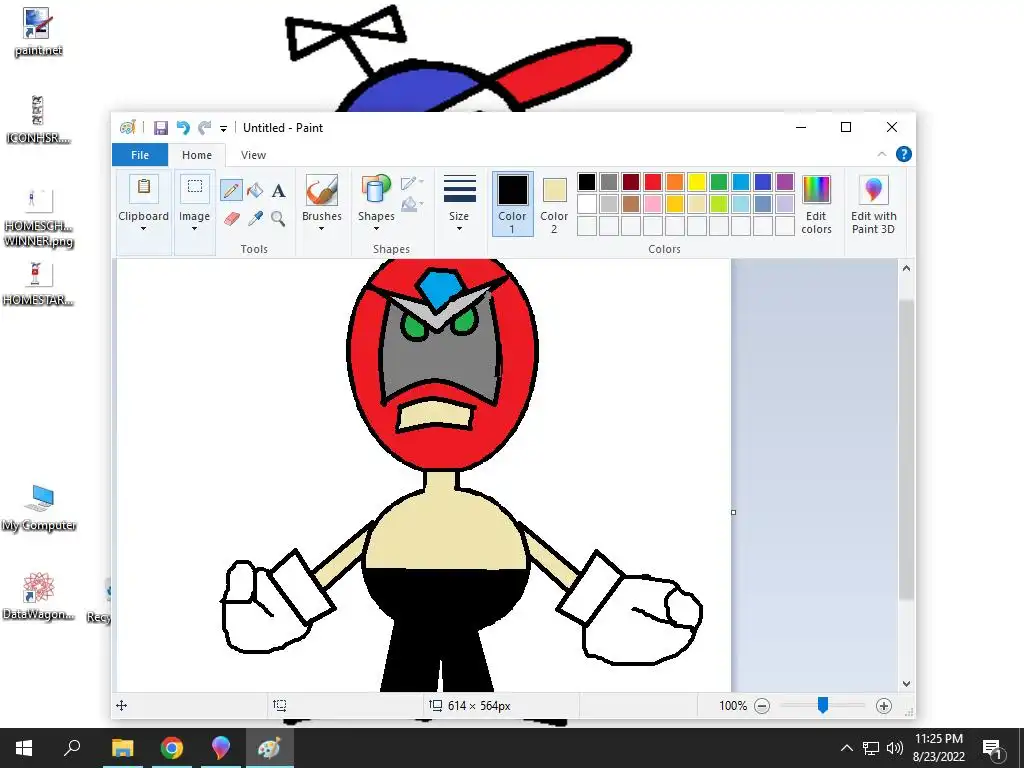
Task: Click the volume speaker icon in tray
Action: coord(895,748)
